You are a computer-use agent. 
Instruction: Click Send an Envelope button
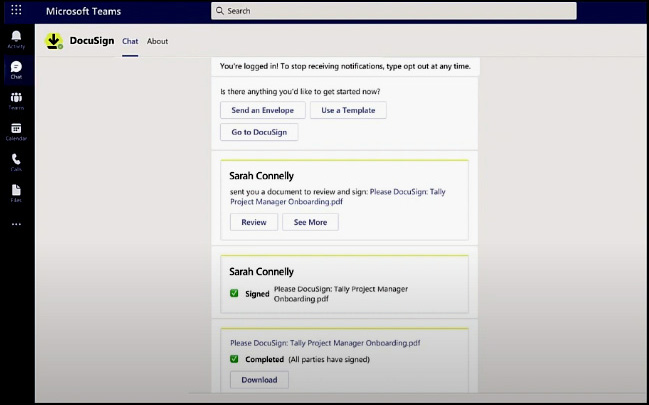262,110
